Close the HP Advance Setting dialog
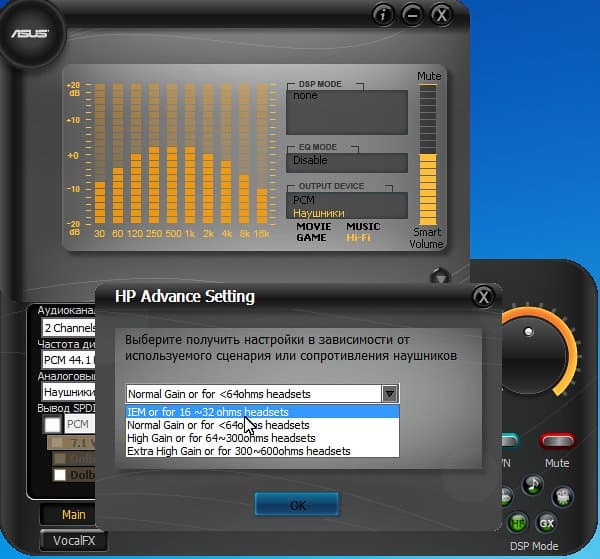Image resolution: width=600 pixels, height=559 pixels. pos(483,297)
